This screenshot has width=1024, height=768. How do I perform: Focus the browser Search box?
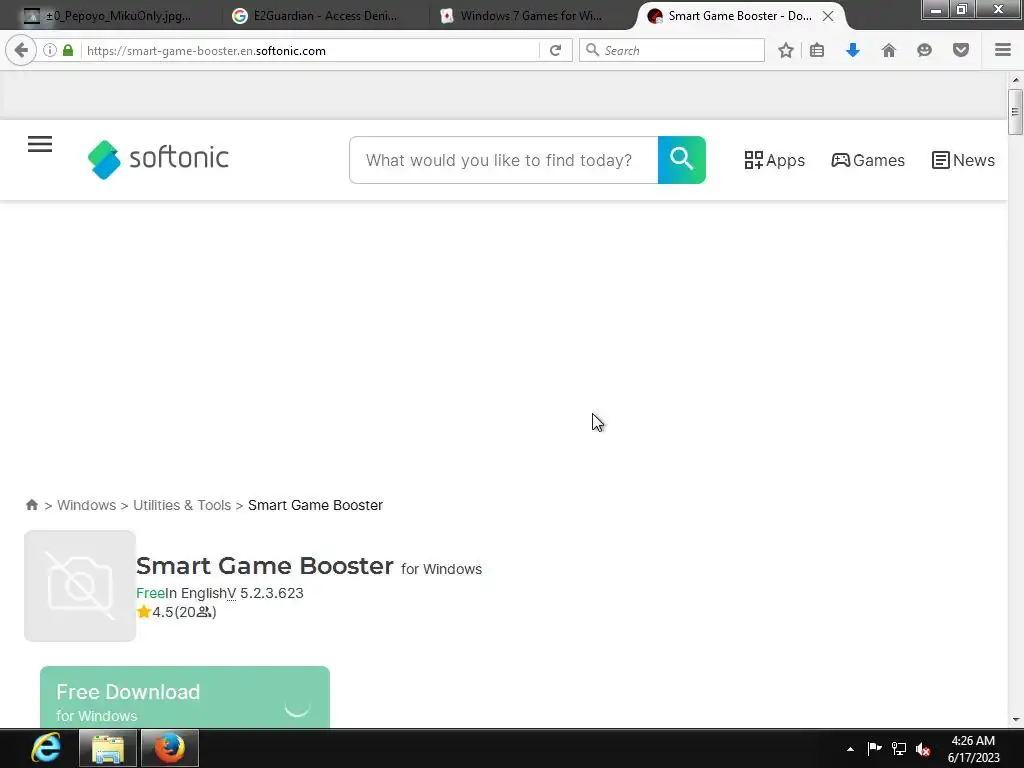coord(671,50)
